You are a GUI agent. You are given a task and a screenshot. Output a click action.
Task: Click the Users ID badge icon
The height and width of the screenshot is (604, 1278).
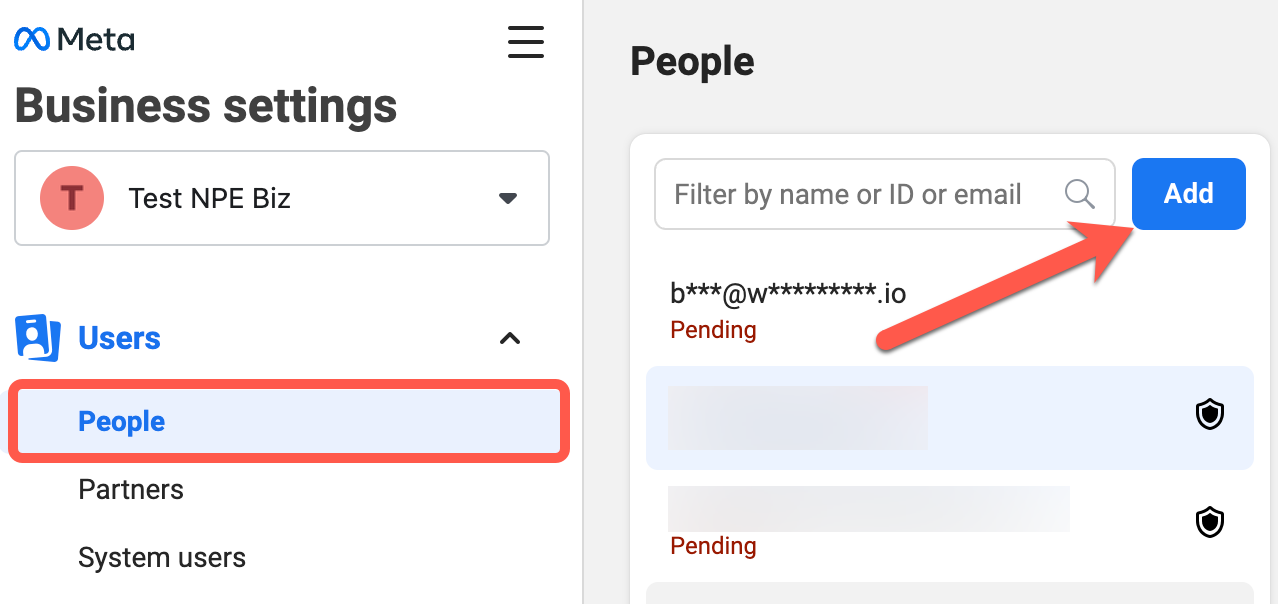32,338
